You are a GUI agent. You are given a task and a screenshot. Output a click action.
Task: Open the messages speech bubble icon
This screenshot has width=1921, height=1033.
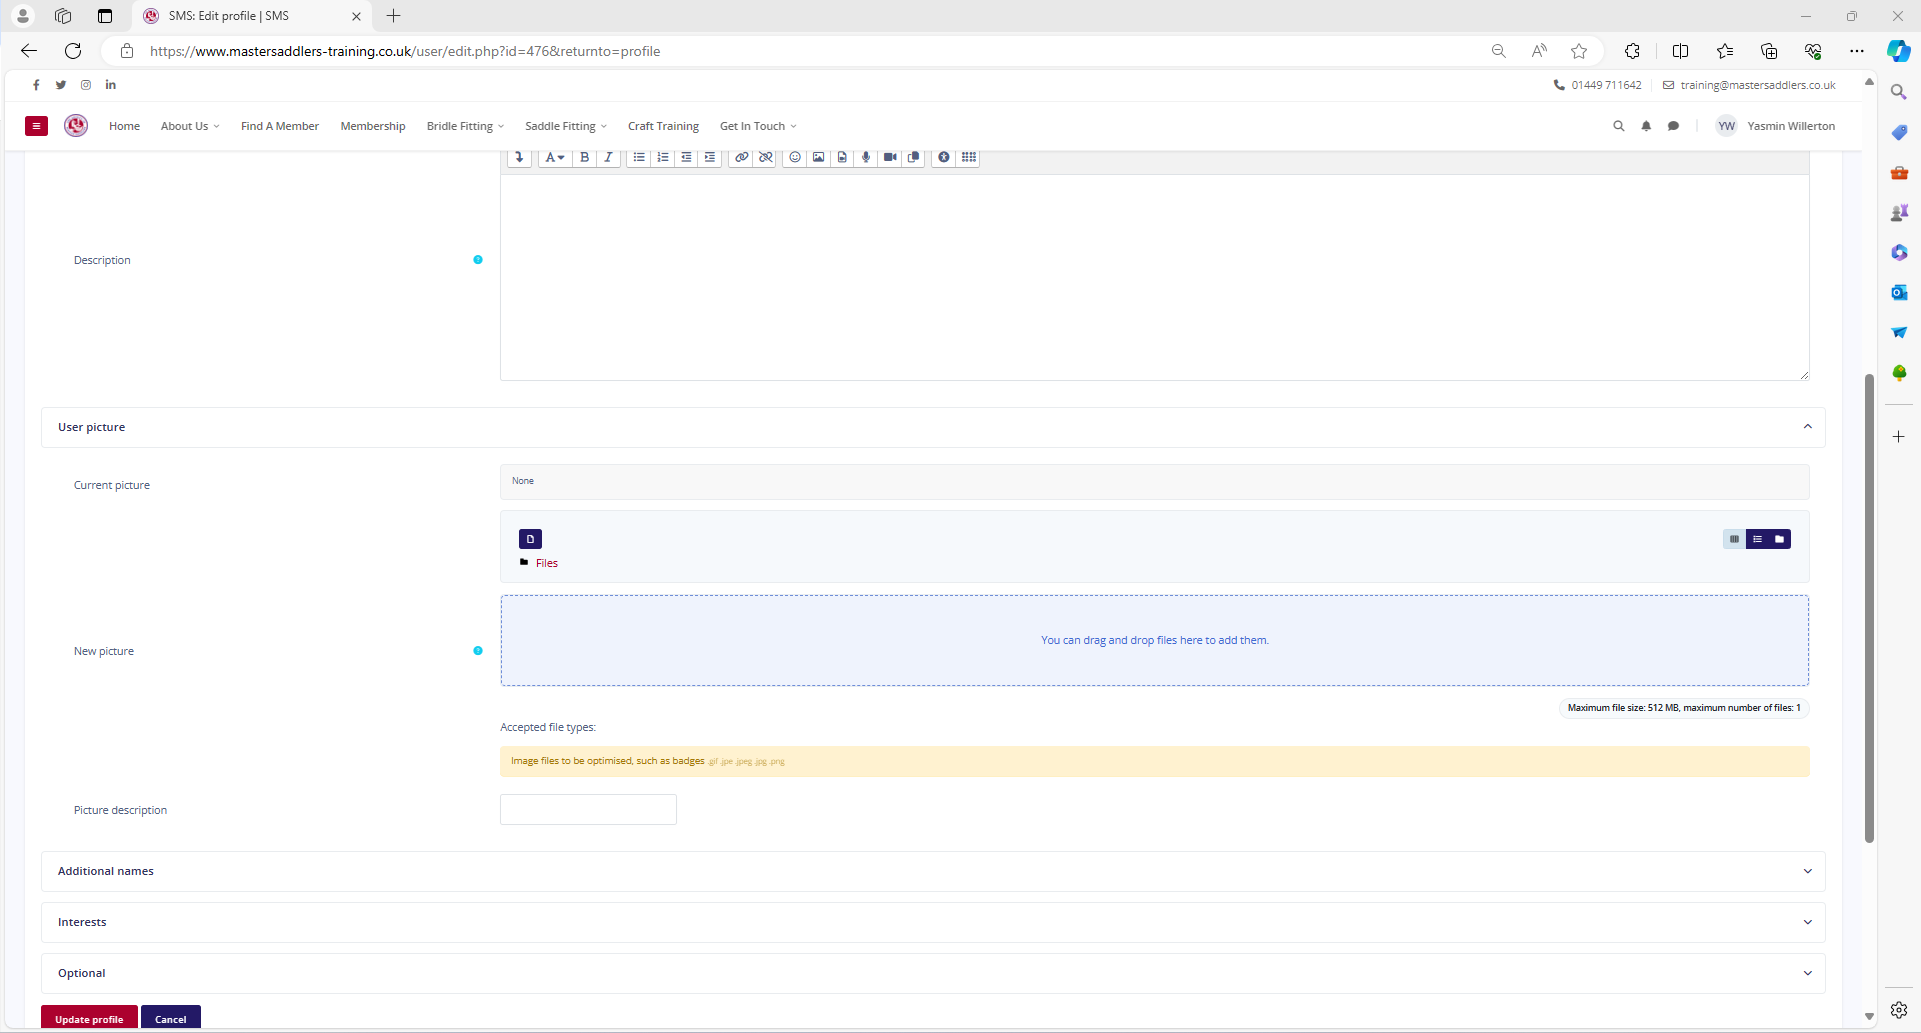(1673, 126)
